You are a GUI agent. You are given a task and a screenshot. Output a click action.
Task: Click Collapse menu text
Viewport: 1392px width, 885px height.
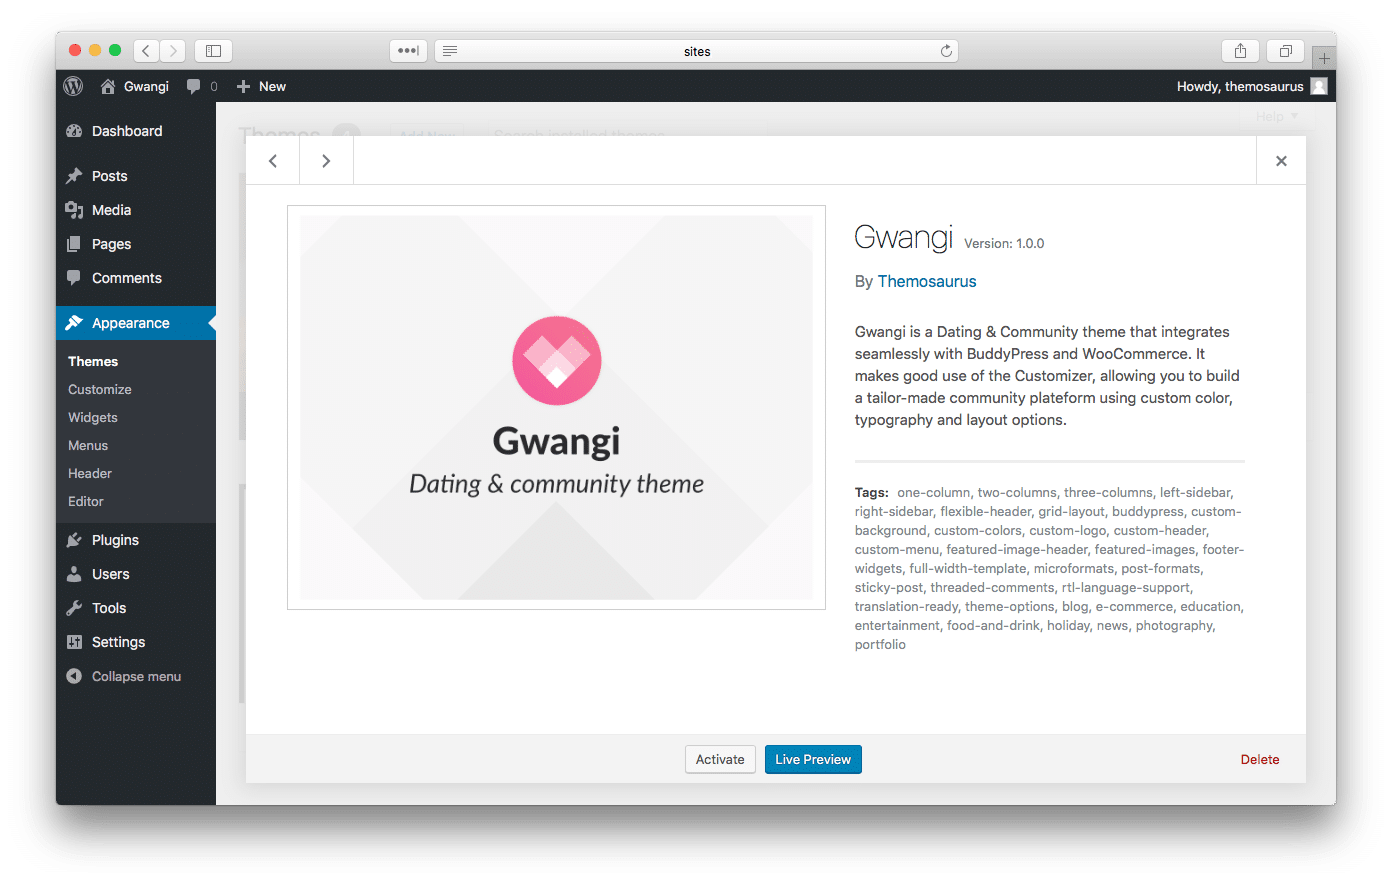pos(137,676)
